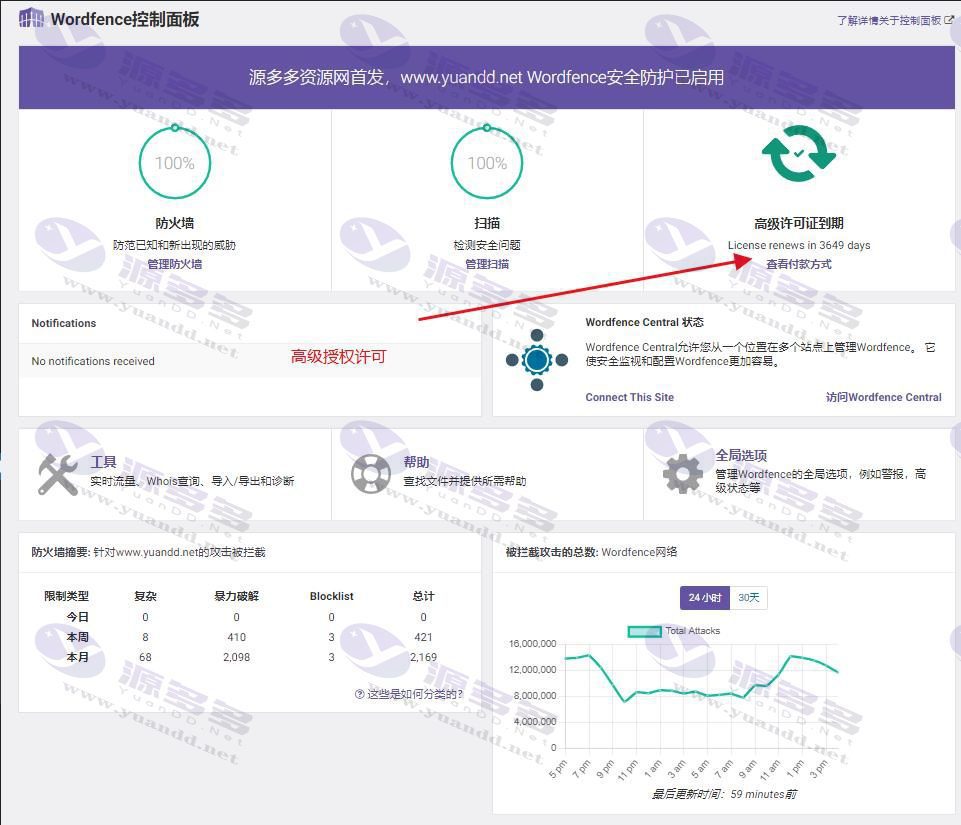Click the weekly total 421 cell
Image resolution: width=961 pixels, height=825 pixels.
424,637
